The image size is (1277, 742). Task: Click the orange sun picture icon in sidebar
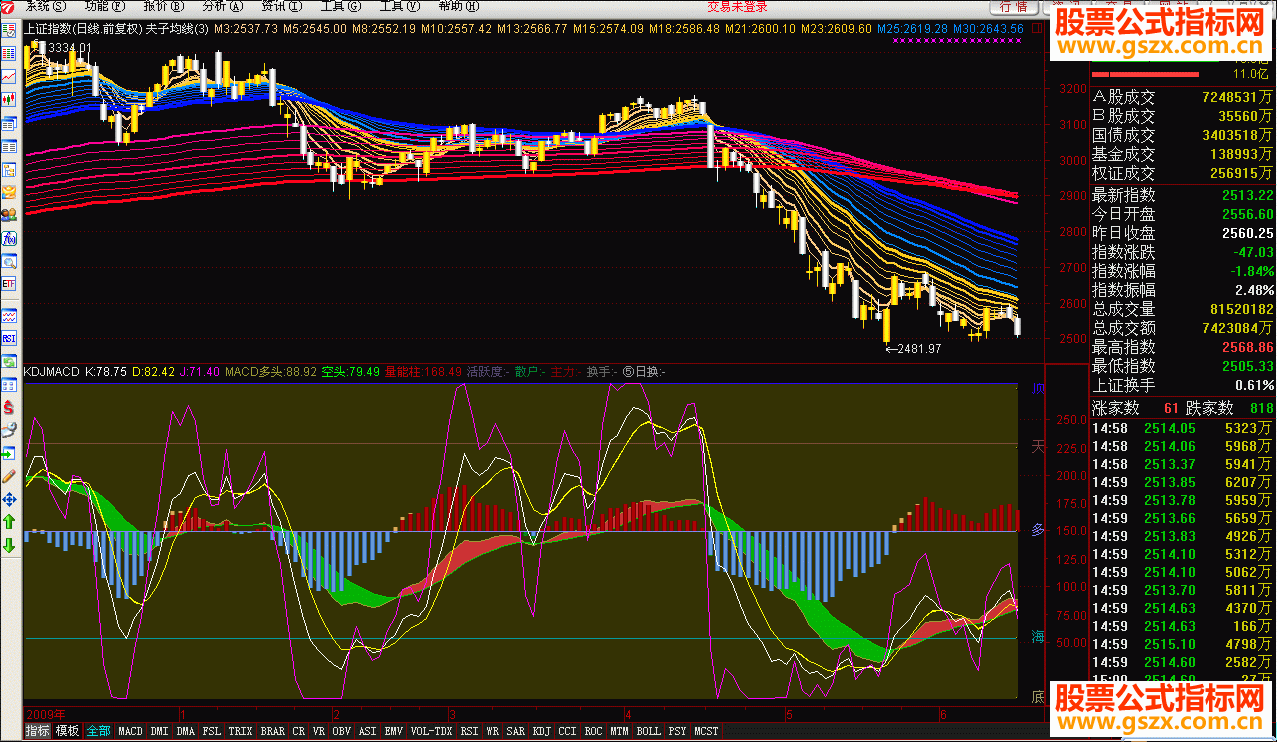click(9, 192)
